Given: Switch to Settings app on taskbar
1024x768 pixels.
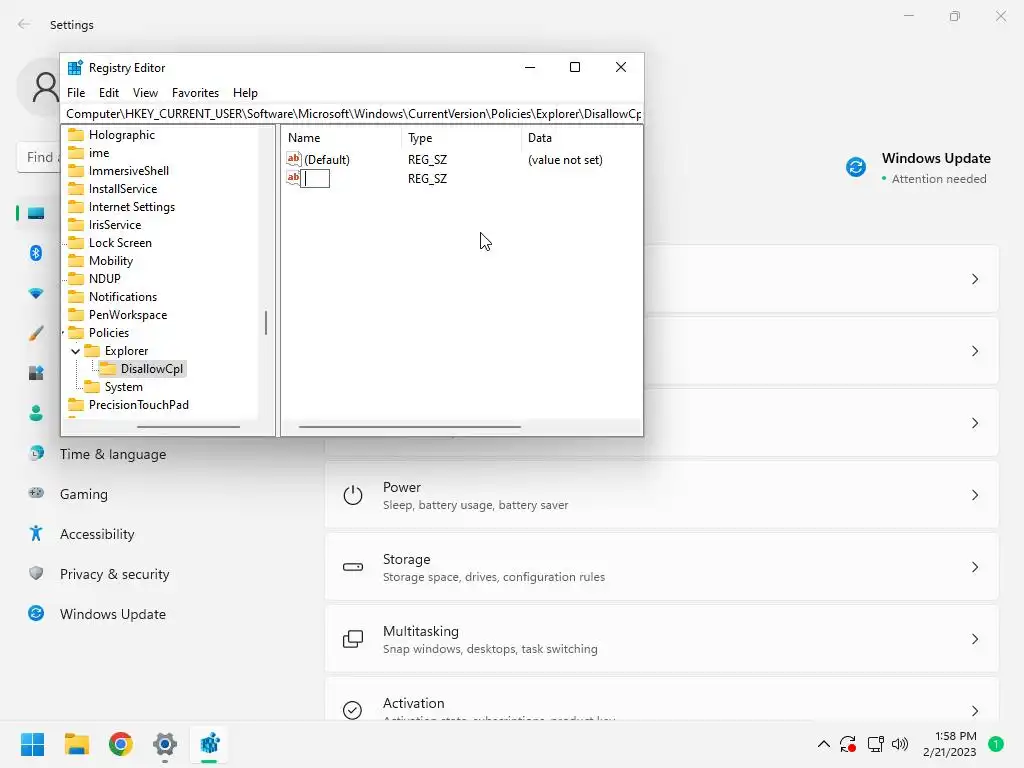Looking at the screenshot, I should pos(165,744).
